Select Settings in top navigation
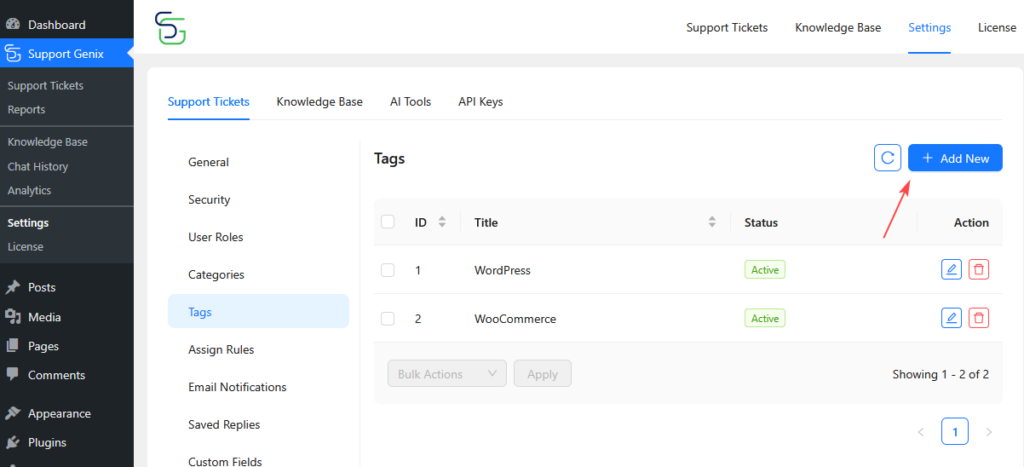This screenshot has width=1024, height=467. point(929,27)
